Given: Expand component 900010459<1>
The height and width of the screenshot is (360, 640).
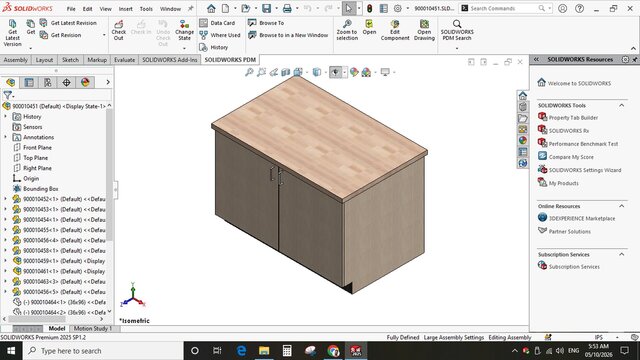Looking at the screenshot, I should (x=5, y=261).
